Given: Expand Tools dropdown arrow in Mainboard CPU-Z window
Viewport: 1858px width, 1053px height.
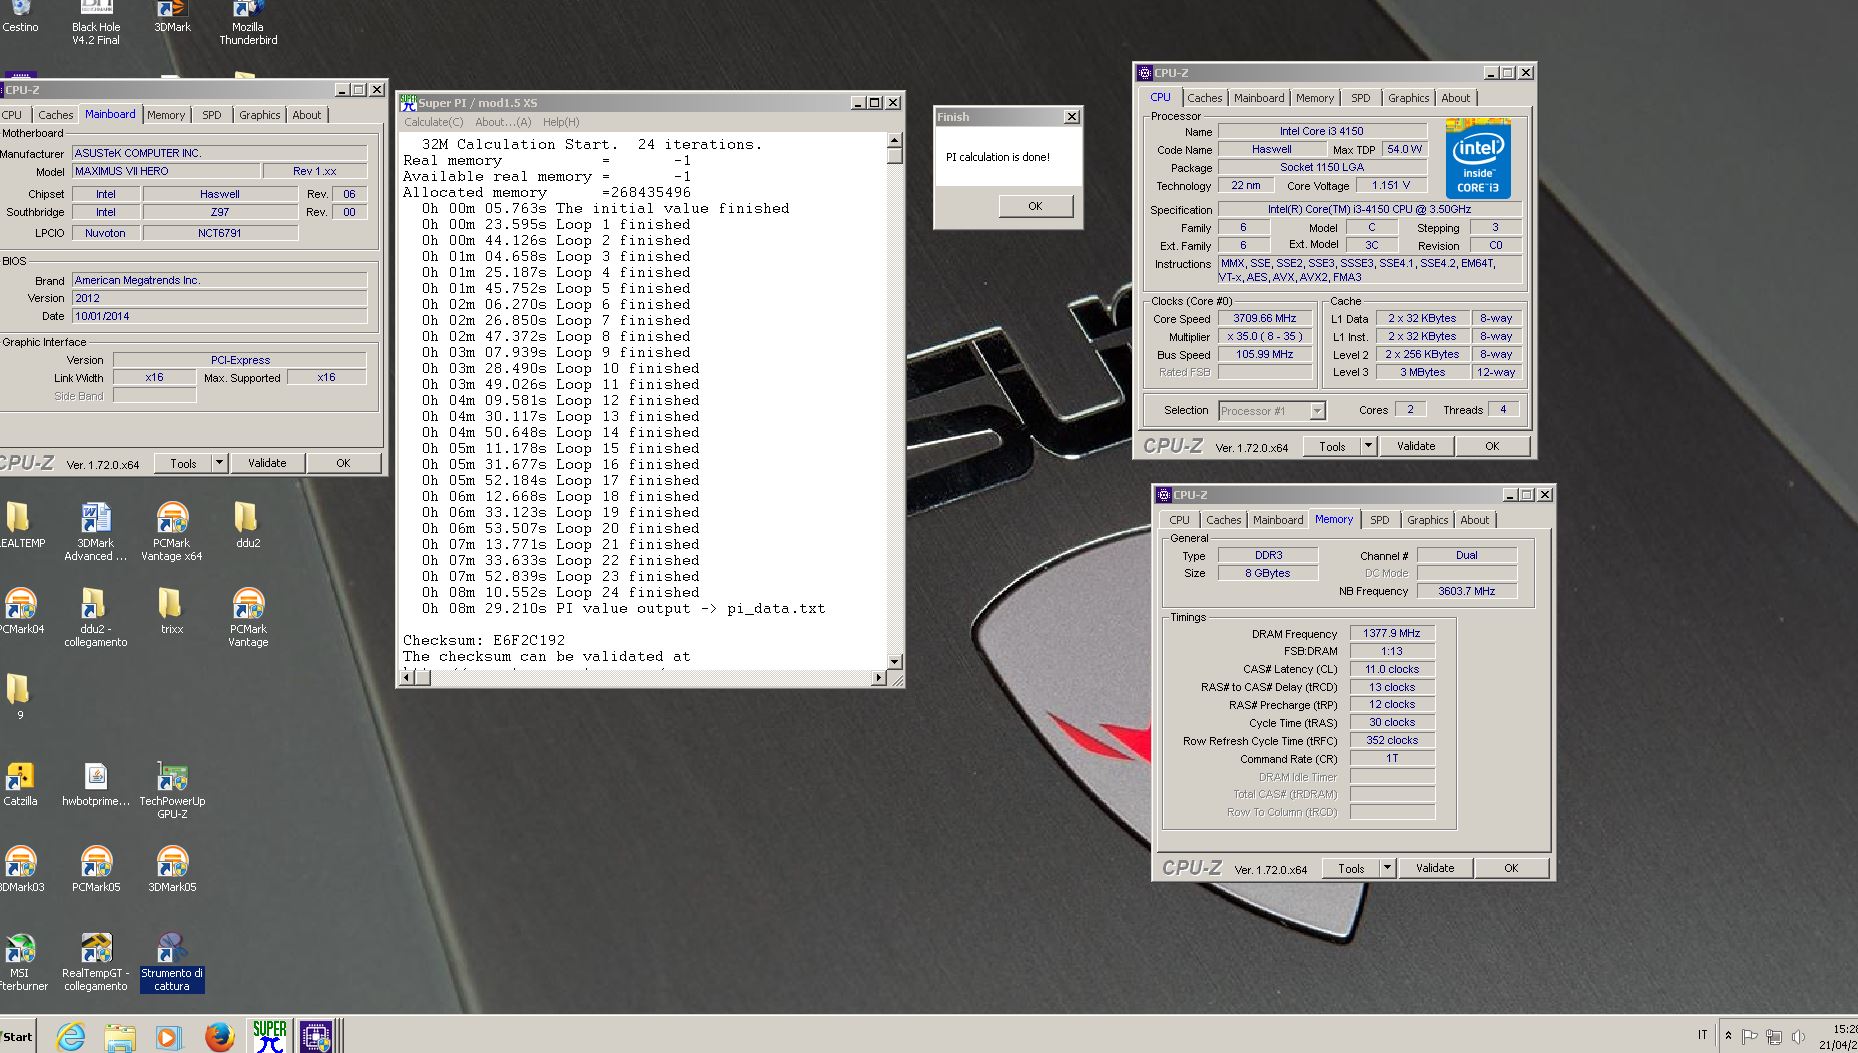Looking at the screenshot, I should click(220, 463).
